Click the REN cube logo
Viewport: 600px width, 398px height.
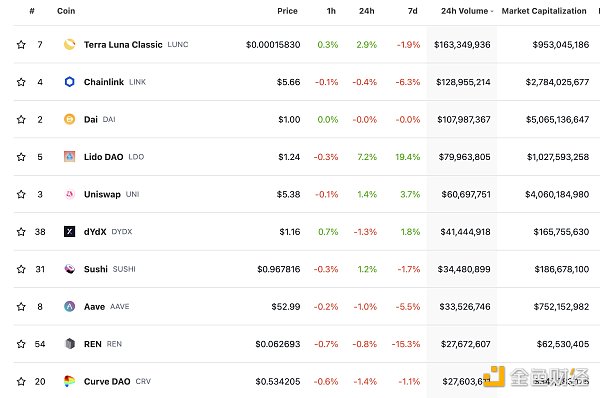(69, 344)
